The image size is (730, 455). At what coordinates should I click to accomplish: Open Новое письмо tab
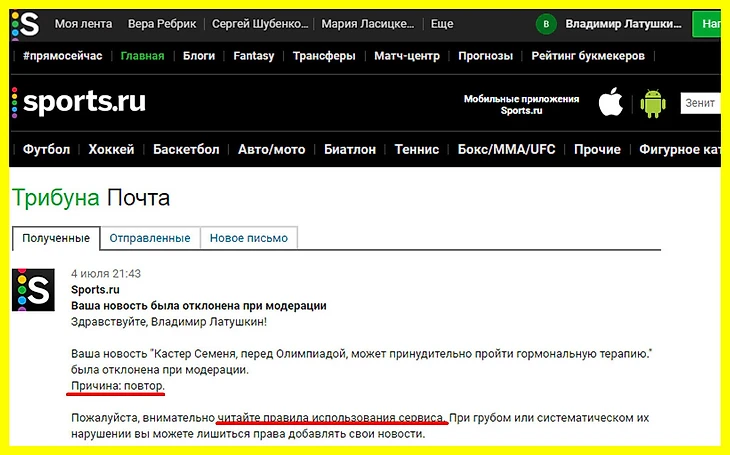(x=249, y=238)
